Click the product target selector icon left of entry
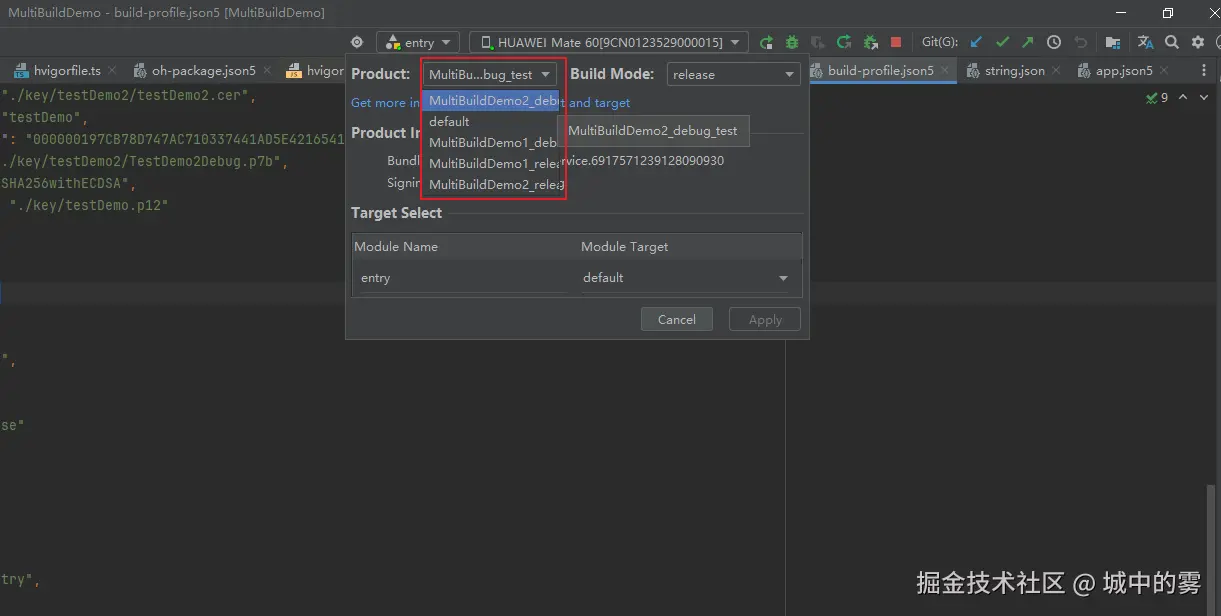This screenshot has width=1221, height=616. pyautogui.click(x=357, y=42)
